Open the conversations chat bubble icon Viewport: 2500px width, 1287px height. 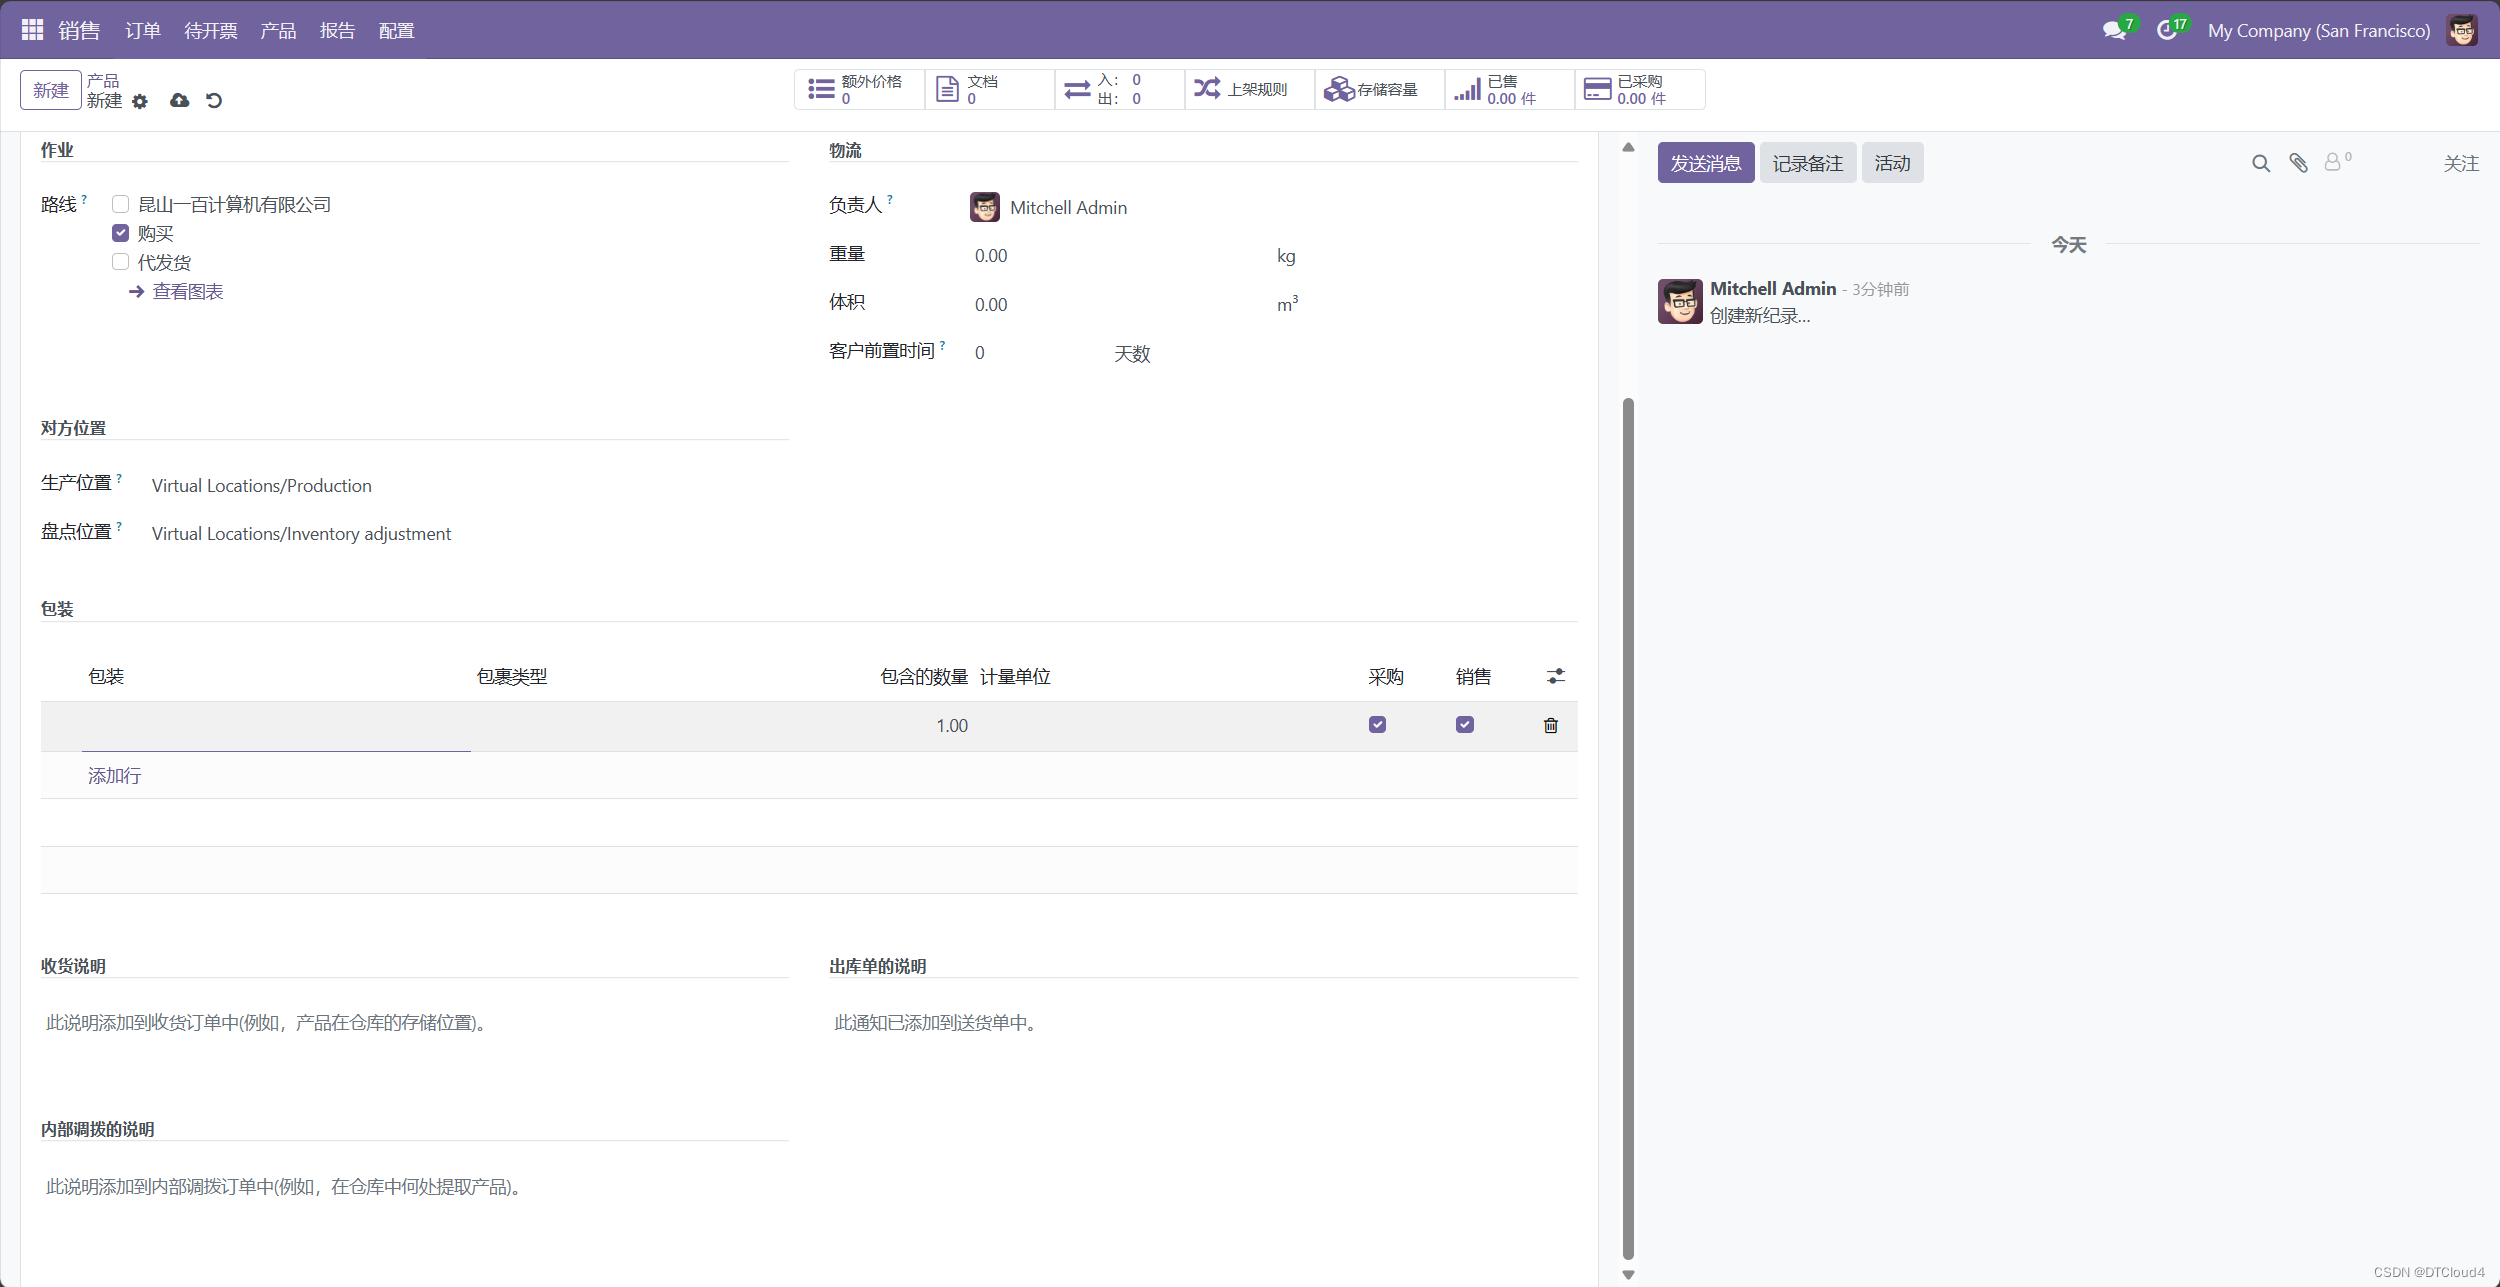pyautogui.click(x=2113, y=30)
